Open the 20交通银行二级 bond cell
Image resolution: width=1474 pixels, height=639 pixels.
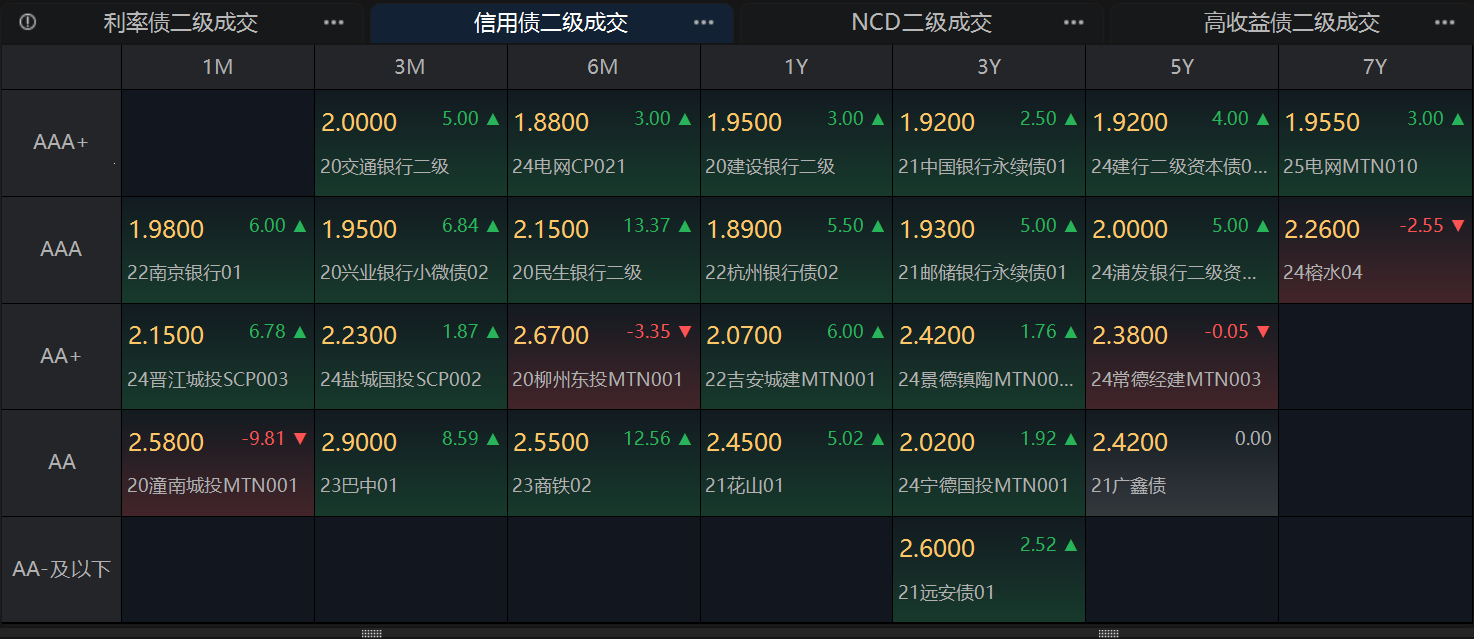tap(411, 143)
